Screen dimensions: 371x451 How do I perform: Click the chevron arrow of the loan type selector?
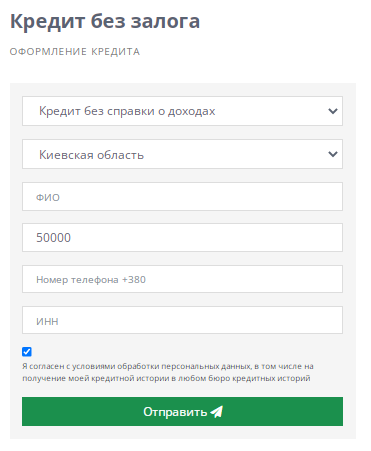click(x=333, y=111)
